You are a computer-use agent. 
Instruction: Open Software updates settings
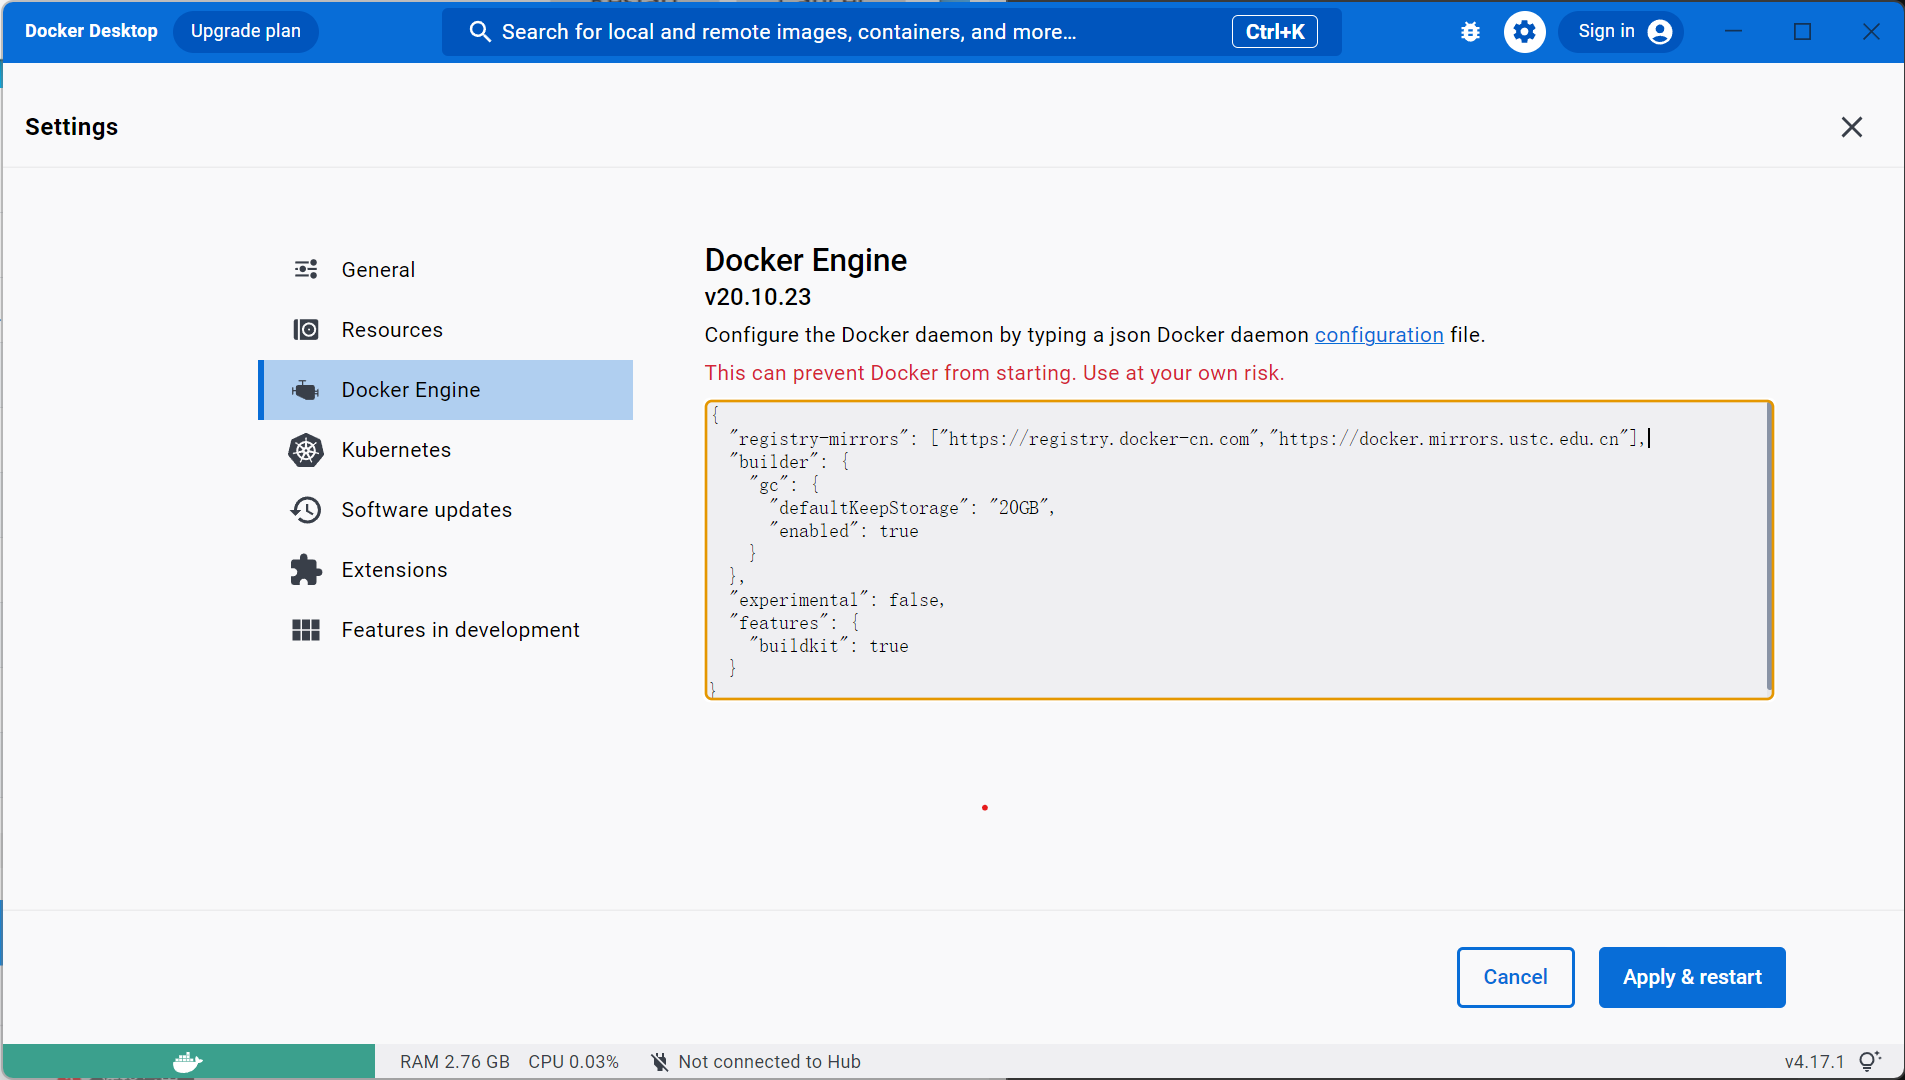(446, 510)
